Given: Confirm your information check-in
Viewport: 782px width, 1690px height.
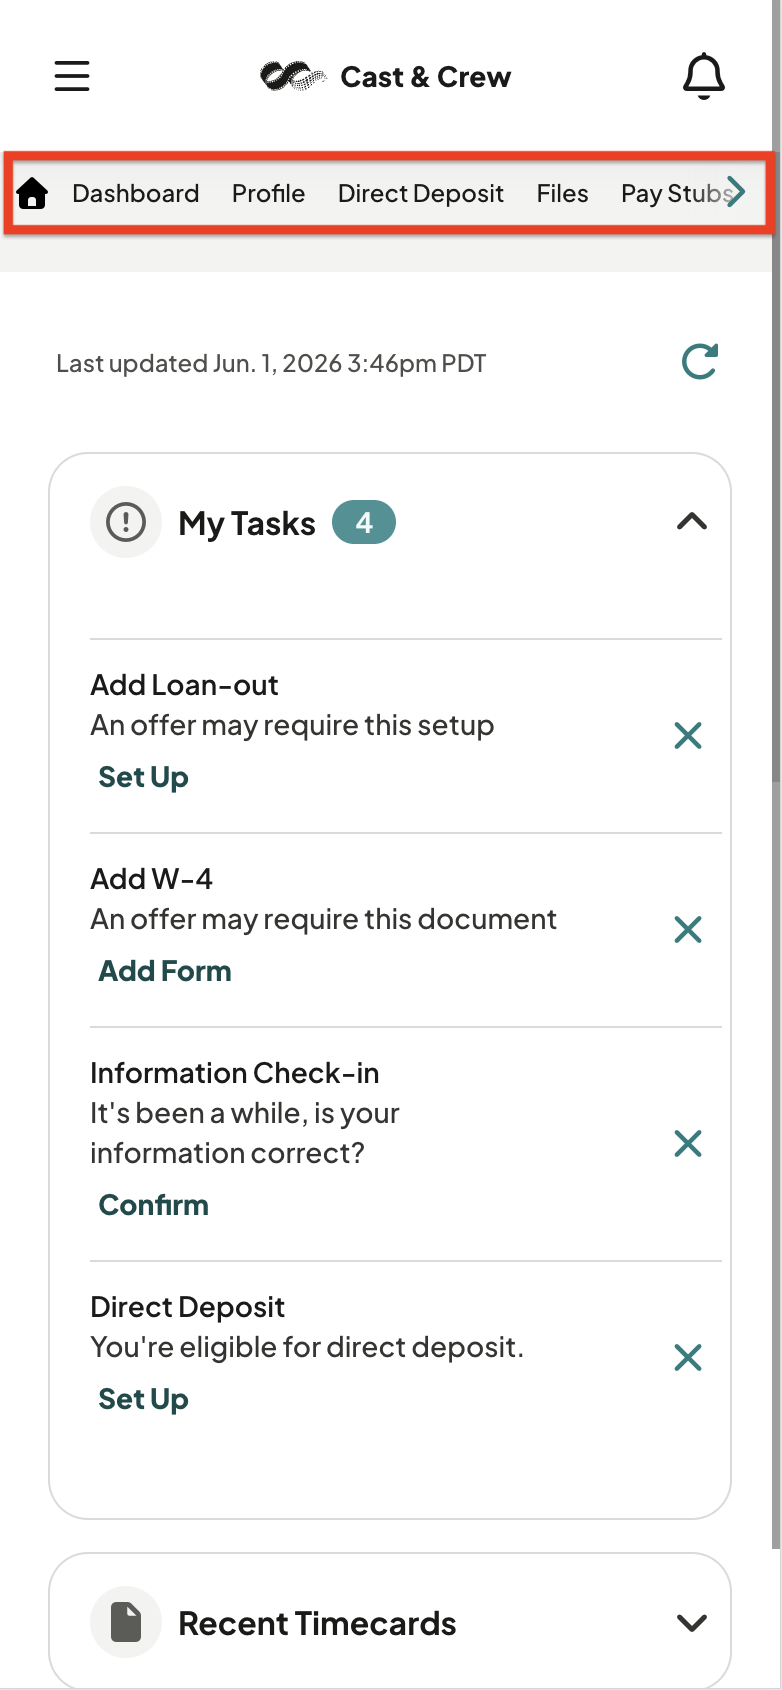Looking at the screenshot, I should 154,1205.
